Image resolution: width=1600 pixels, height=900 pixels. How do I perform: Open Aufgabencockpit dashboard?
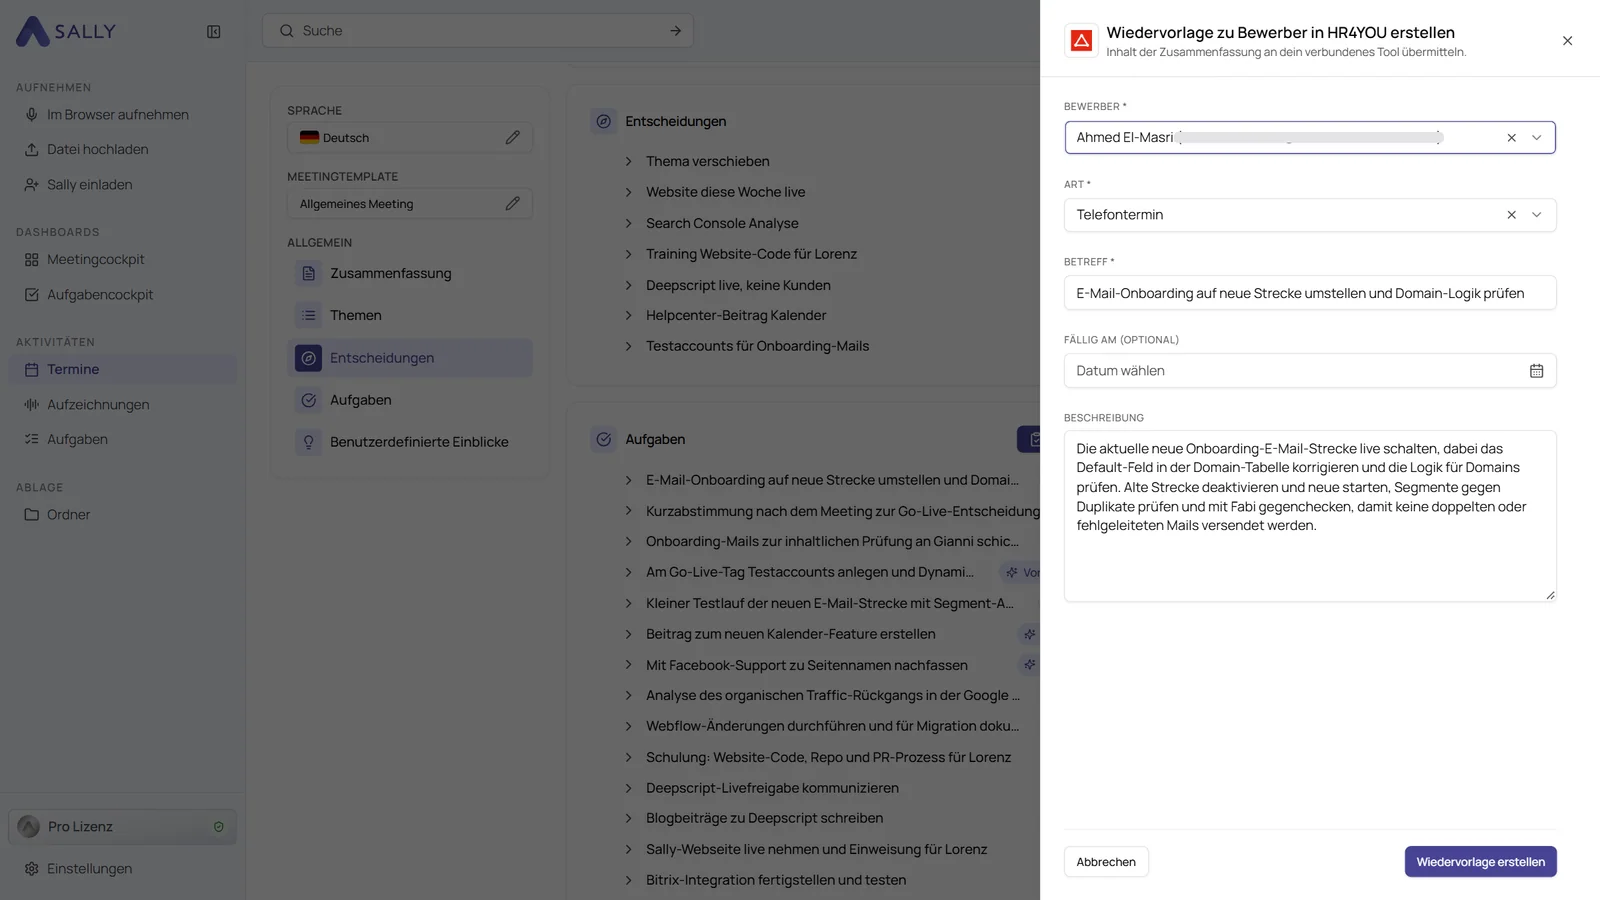(100, 295)
